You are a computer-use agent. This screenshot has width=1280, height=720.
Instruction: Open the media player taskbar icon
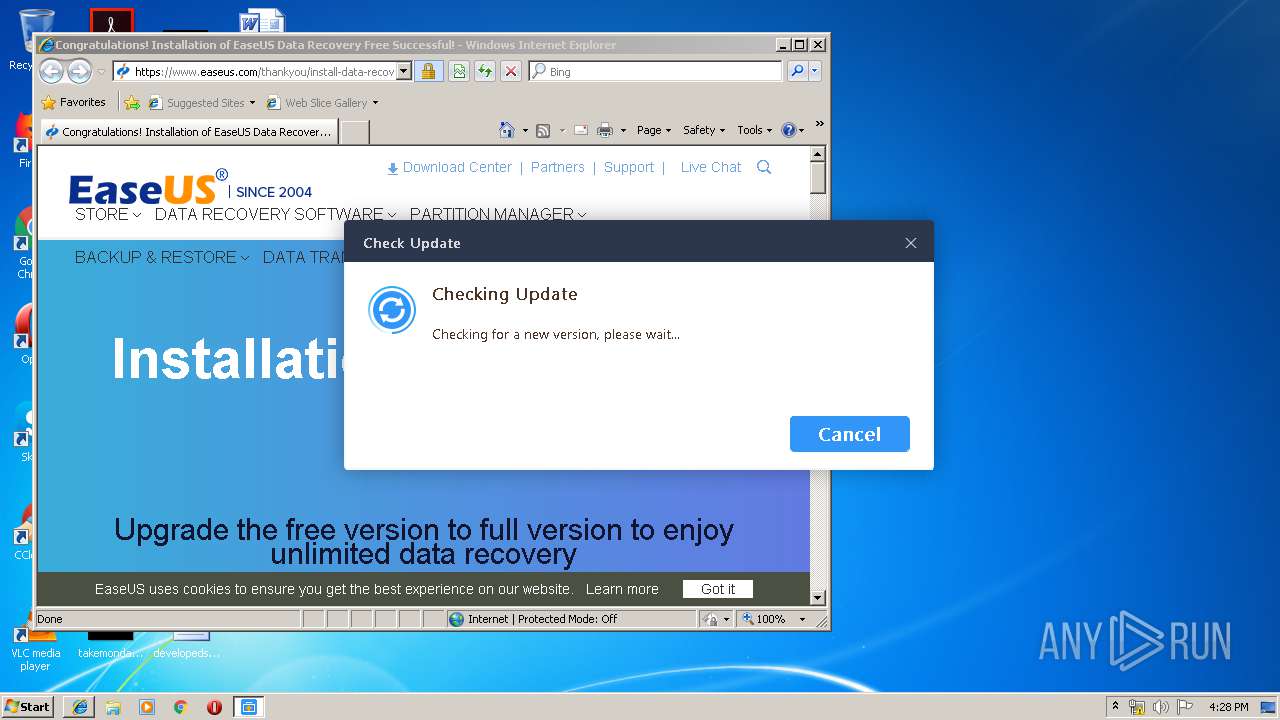(147, 707)
